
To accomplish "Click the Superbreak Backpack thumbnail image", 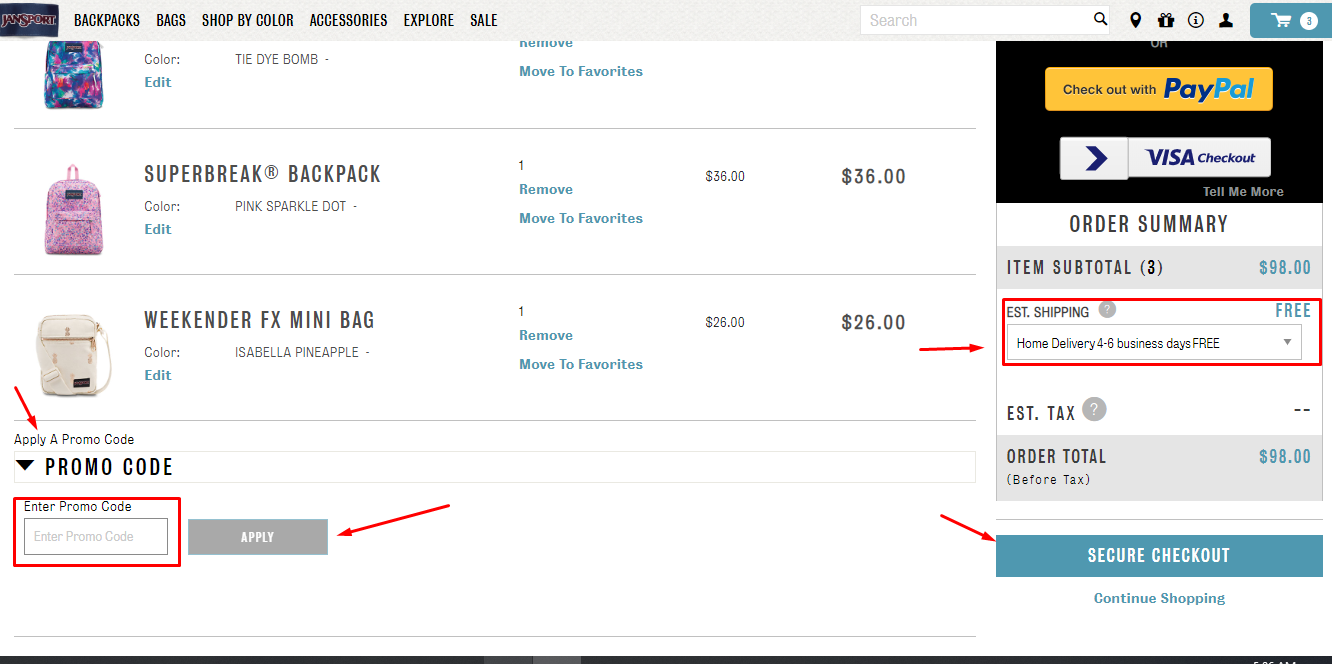I will (x=74, y=209).
